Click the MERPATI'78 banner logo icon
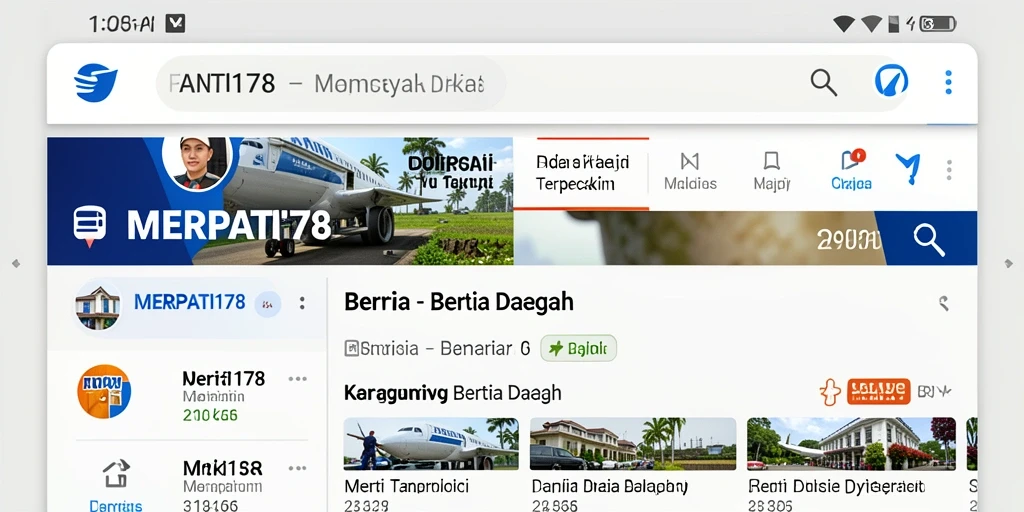 89,226
